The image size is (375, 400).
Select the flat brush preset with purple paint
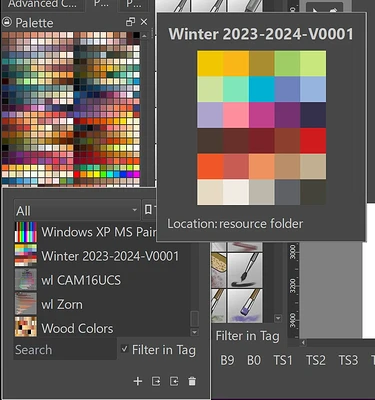(x=245, y=306)
